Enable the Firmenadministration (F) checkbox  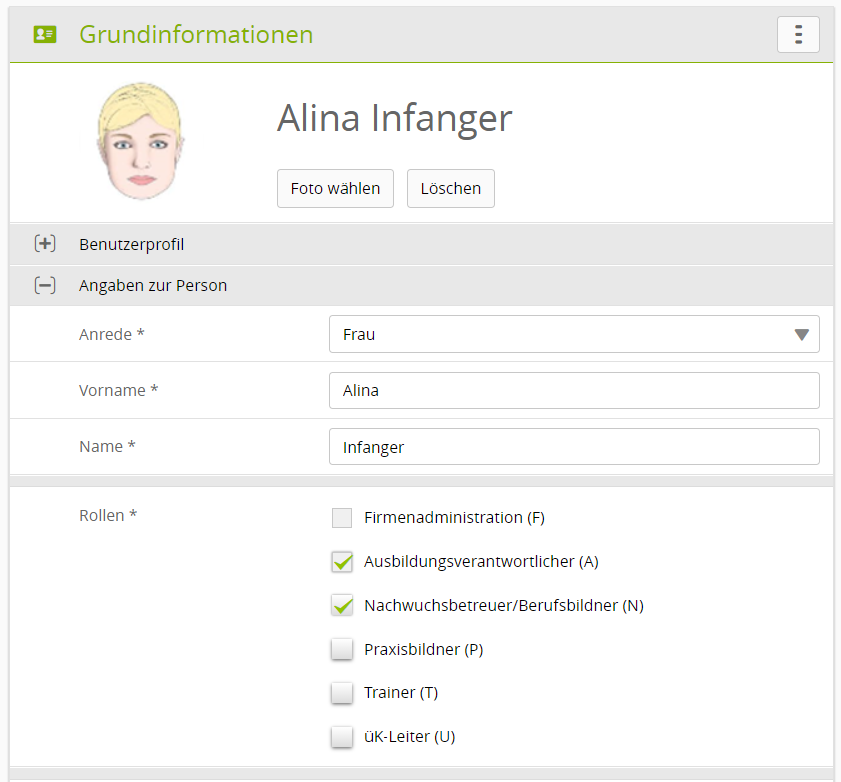(x=342, y=518)
